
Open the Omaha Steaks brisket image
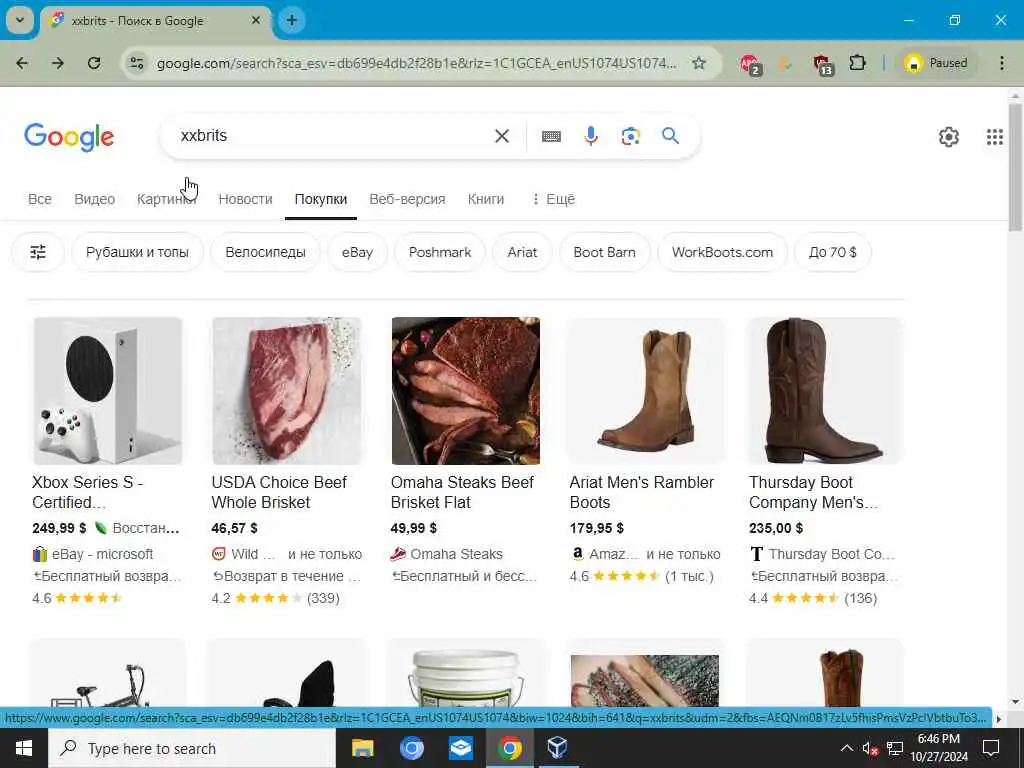466,391
